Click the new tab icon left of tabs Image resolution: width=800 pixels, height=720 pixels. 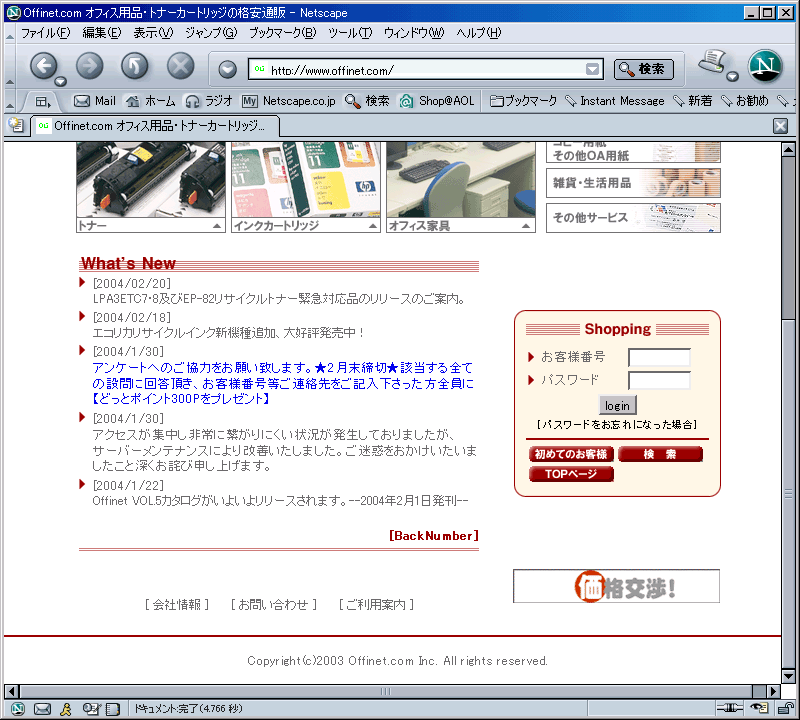(x=16, y=125)
